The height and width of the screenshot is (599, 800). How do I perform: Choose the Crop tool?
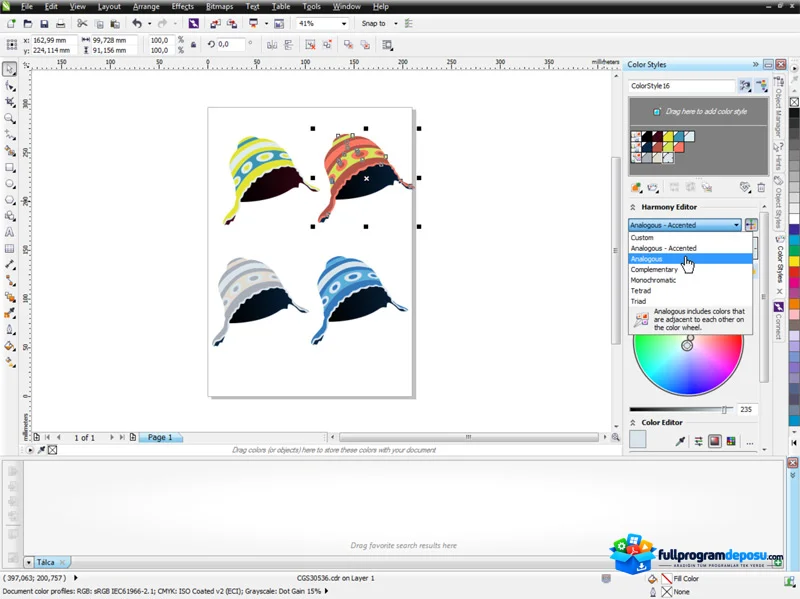click(x=9, y=103)
